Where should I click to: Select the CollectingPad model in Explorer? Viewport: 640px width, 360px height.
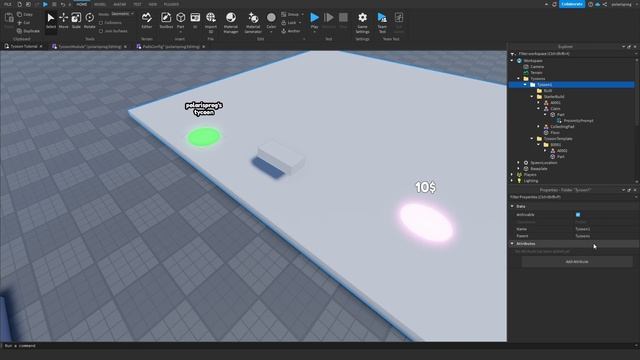click(562, 127)
